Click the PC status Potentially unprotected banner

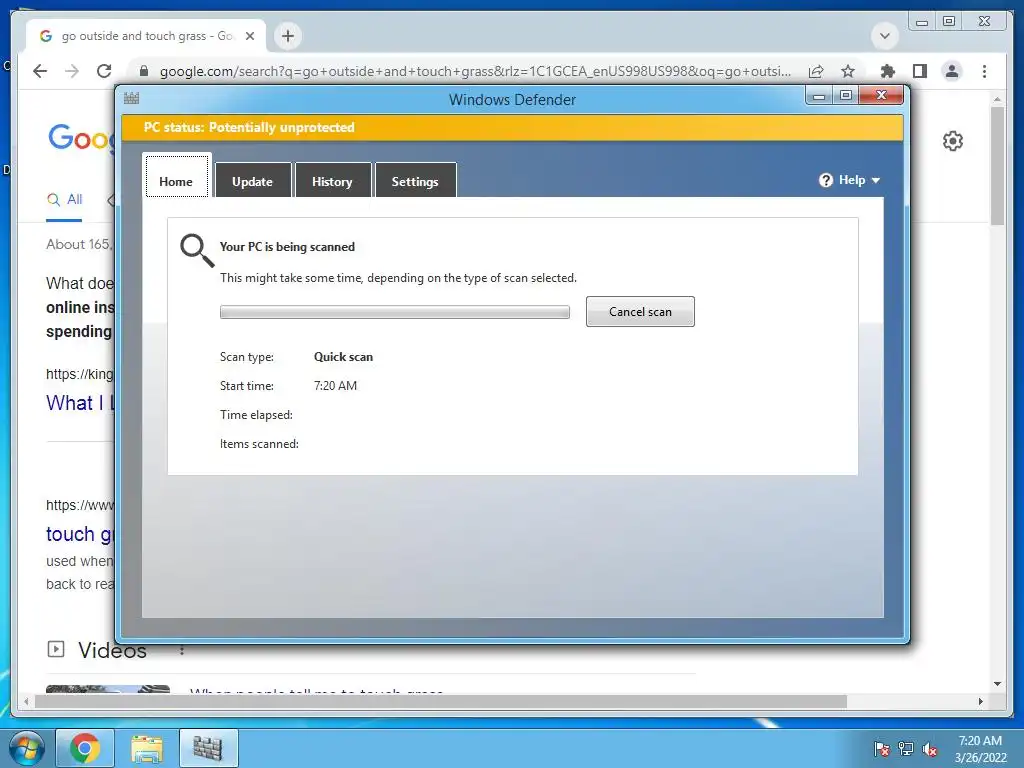tap(512, 127)
